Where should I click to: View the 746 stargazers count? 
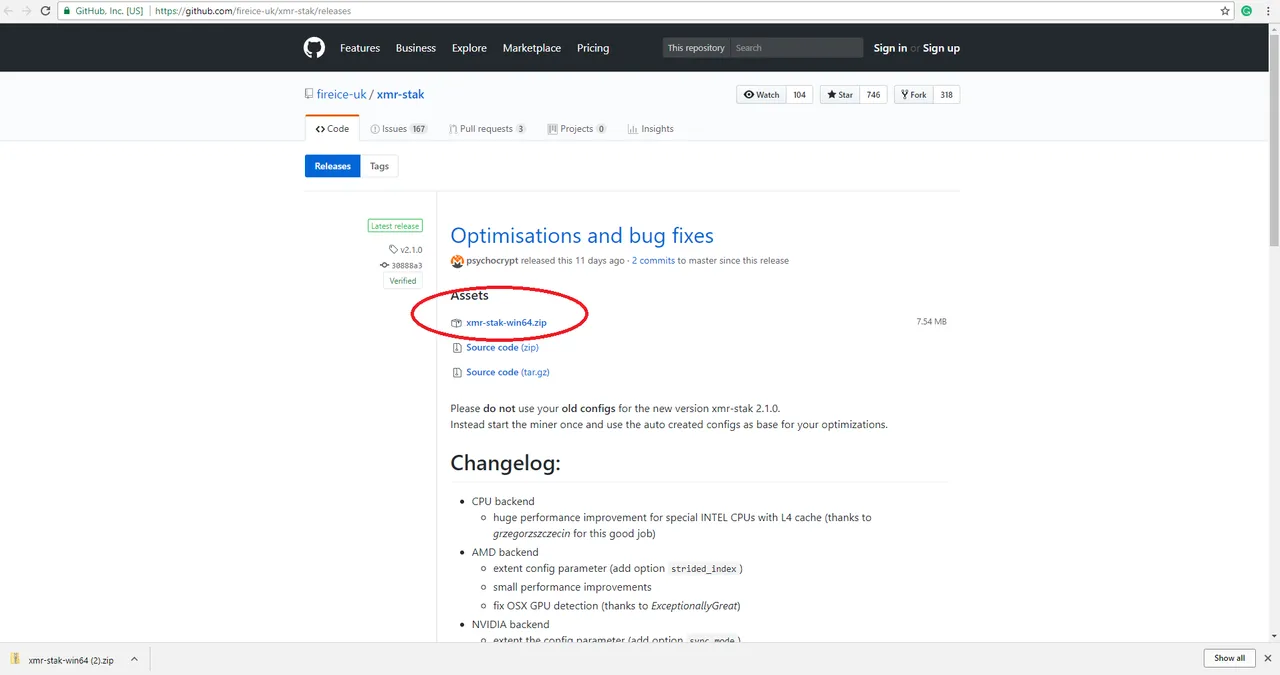coord(873,95)
